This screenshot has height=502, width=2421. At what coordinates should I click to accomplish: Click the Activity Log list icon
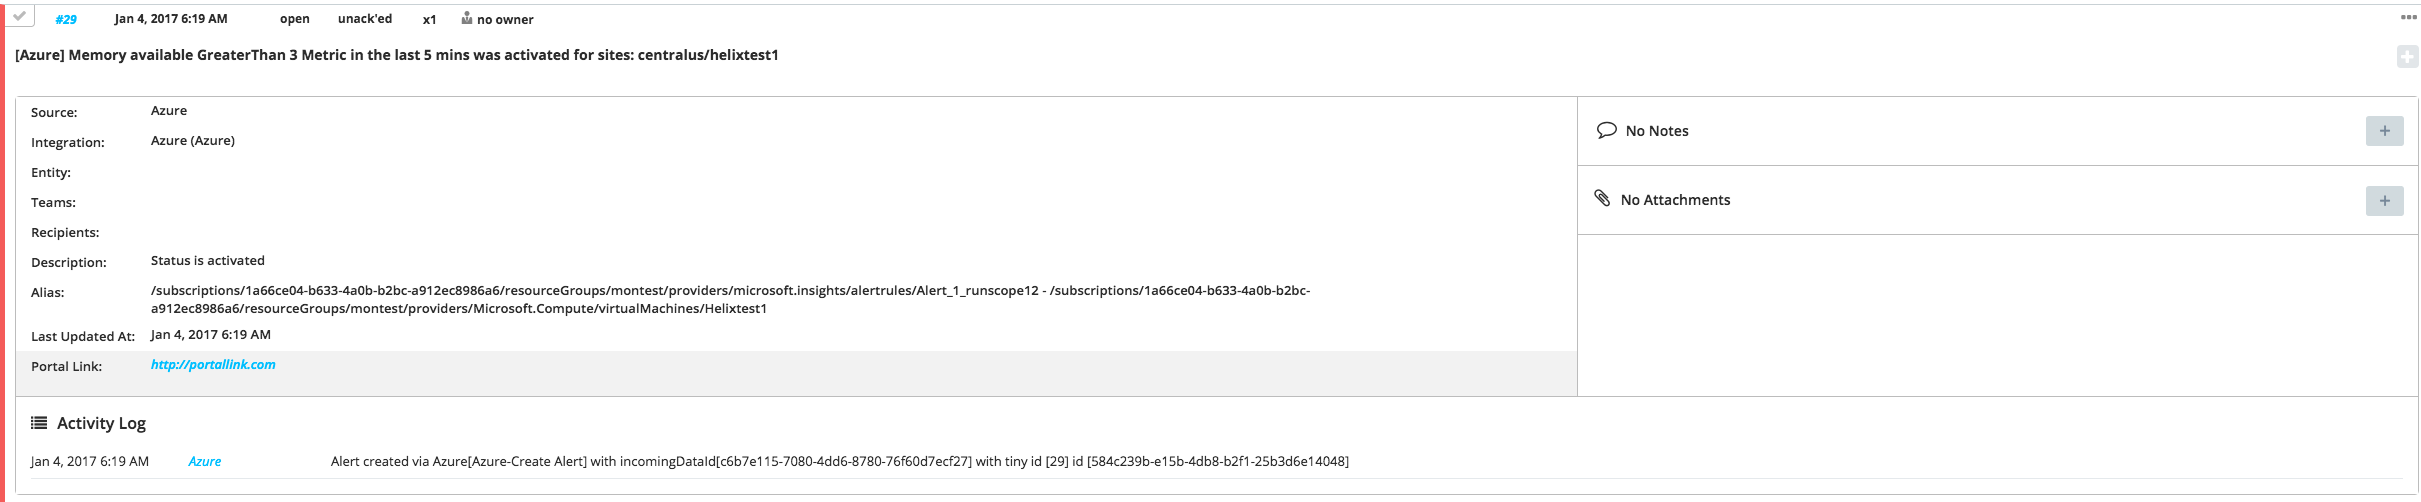(39, 423)
